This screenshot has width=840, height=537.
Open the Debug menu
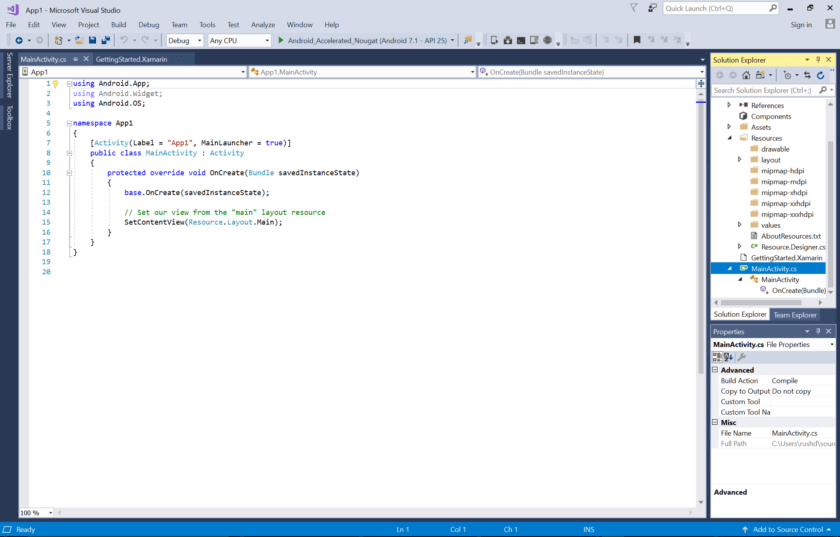148,25
